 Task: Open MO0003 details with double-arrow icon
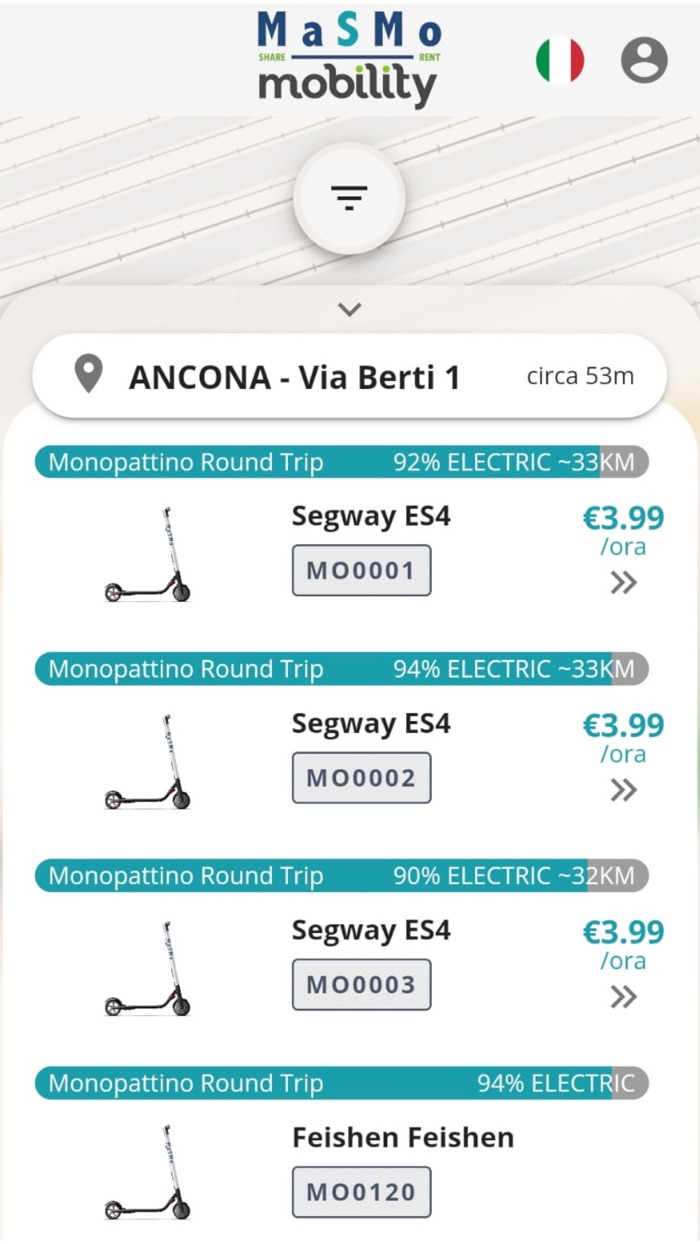(624, 997)
